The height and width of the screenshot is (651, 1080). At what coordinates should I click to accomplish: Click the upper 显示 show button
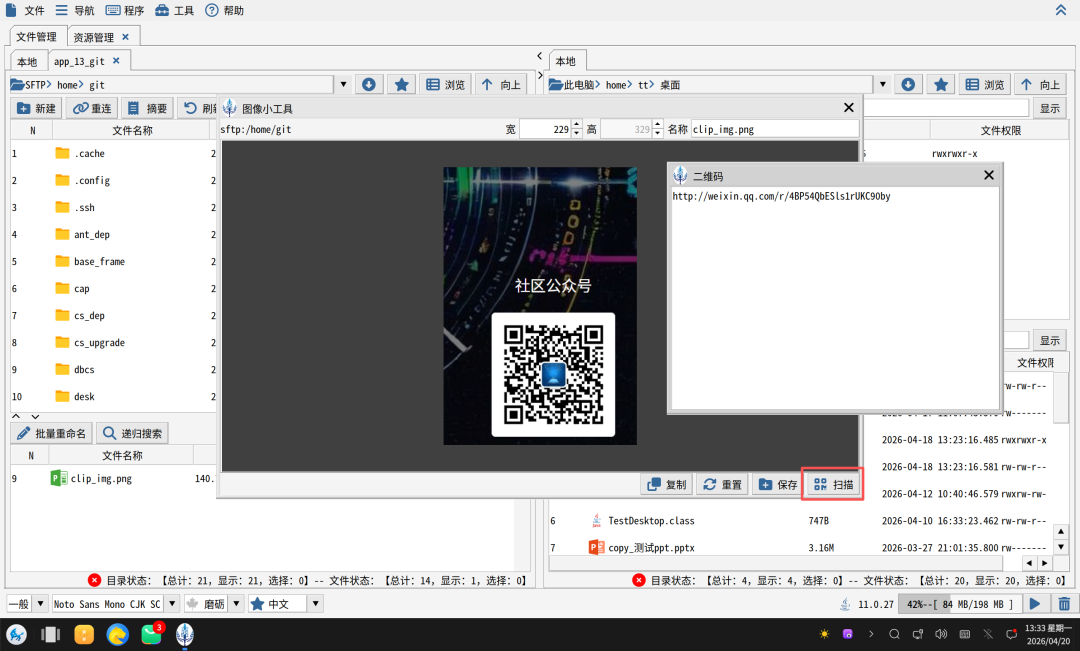pyautogui.click(x=1050, y=108)
